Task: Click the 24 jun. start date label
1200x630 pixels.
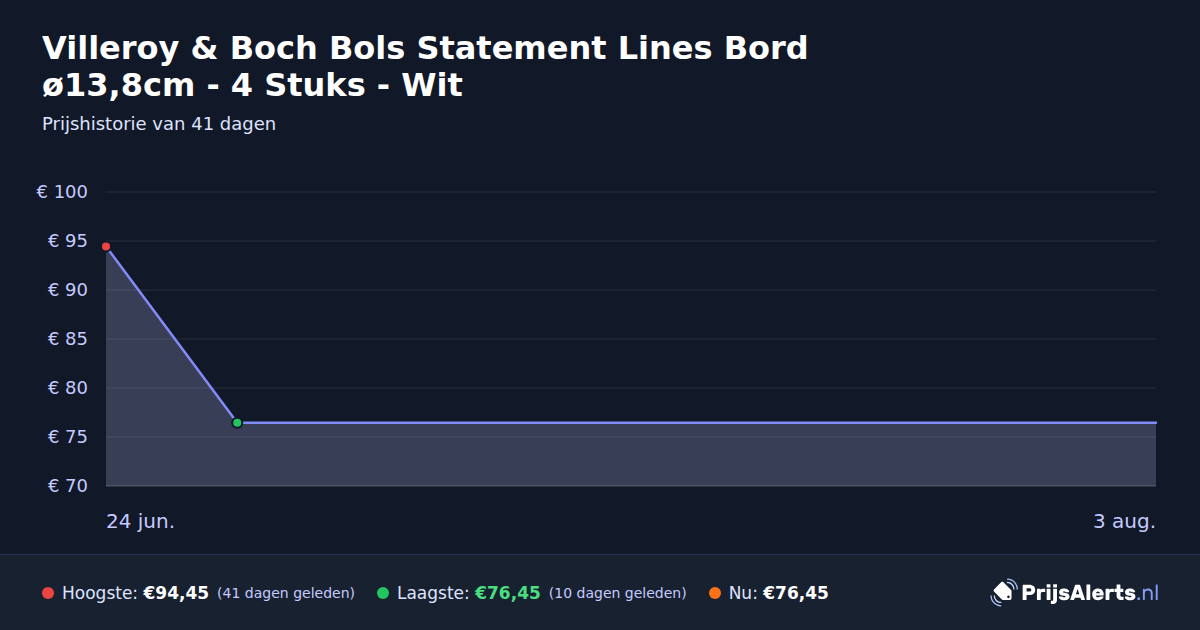Action: click(141, 522)
